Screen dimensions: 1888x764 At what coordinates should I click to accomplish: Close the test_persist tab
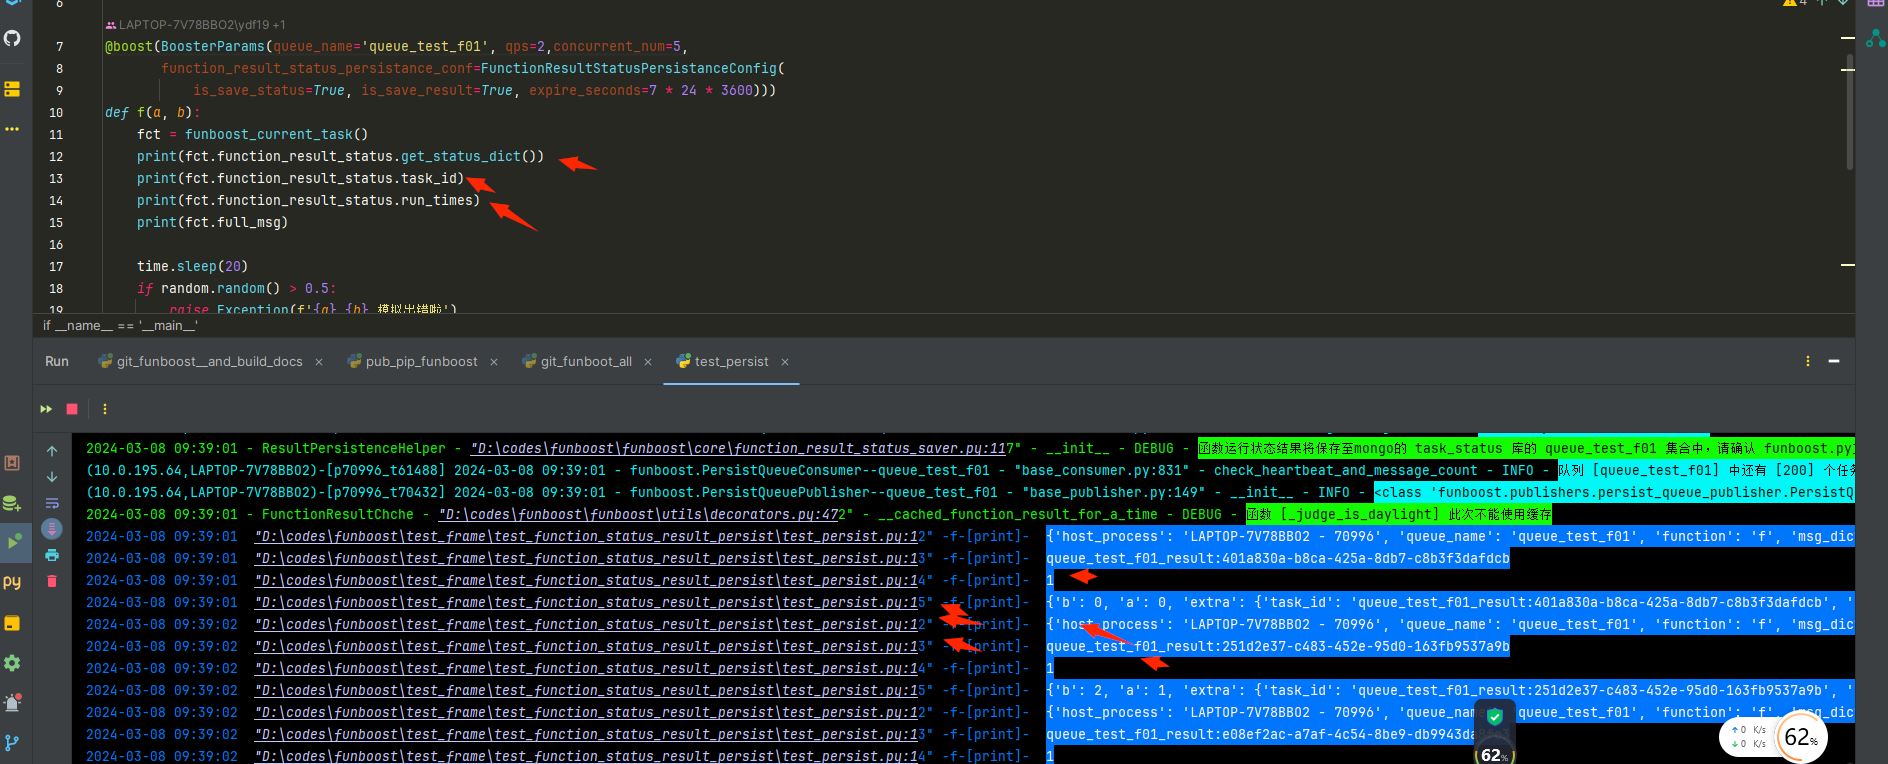(785, 362)
